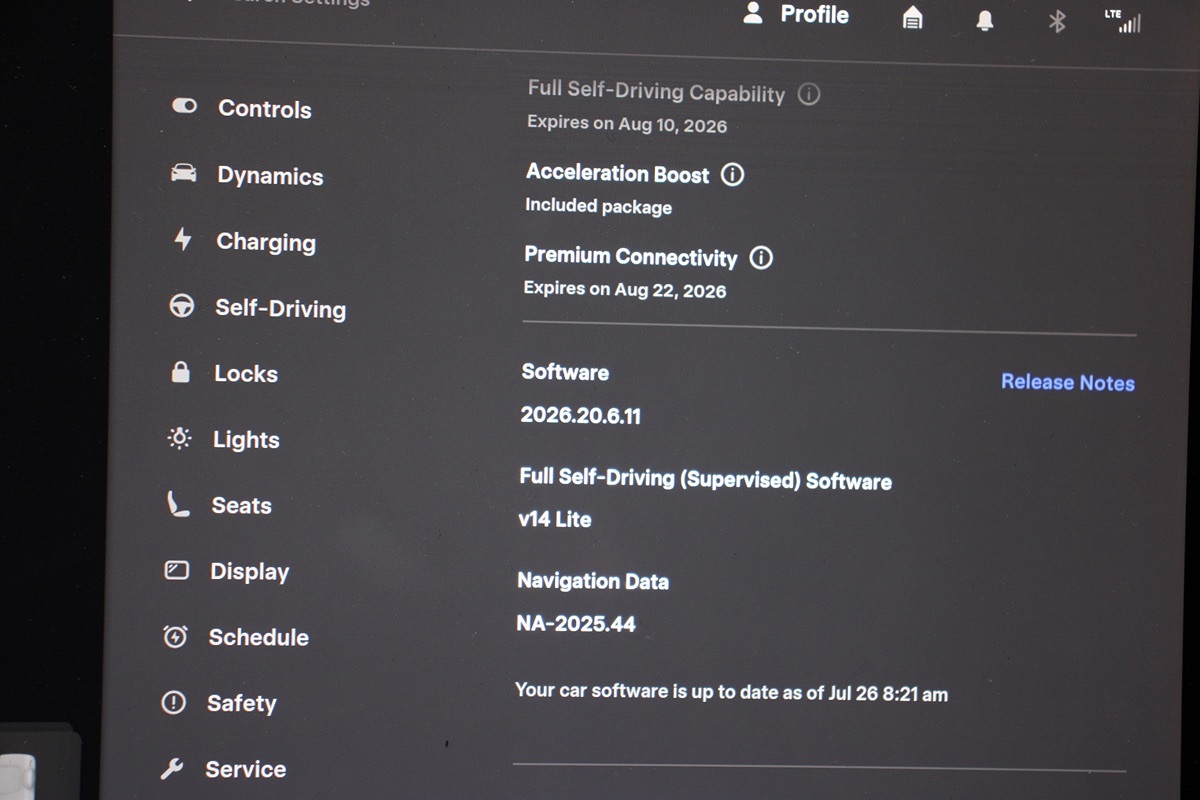1200x800 pixels.
Task: Go to Display settings
Action: (x=226, y=571)
